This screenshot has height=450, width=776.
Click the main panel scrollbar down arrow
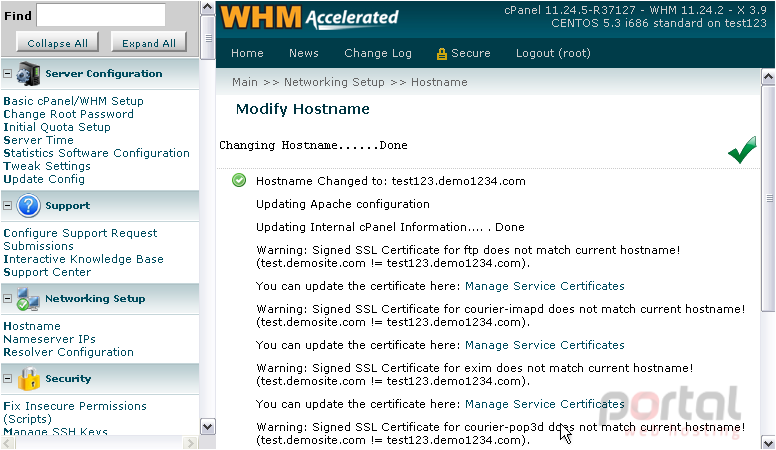click(x=768, y=442)
